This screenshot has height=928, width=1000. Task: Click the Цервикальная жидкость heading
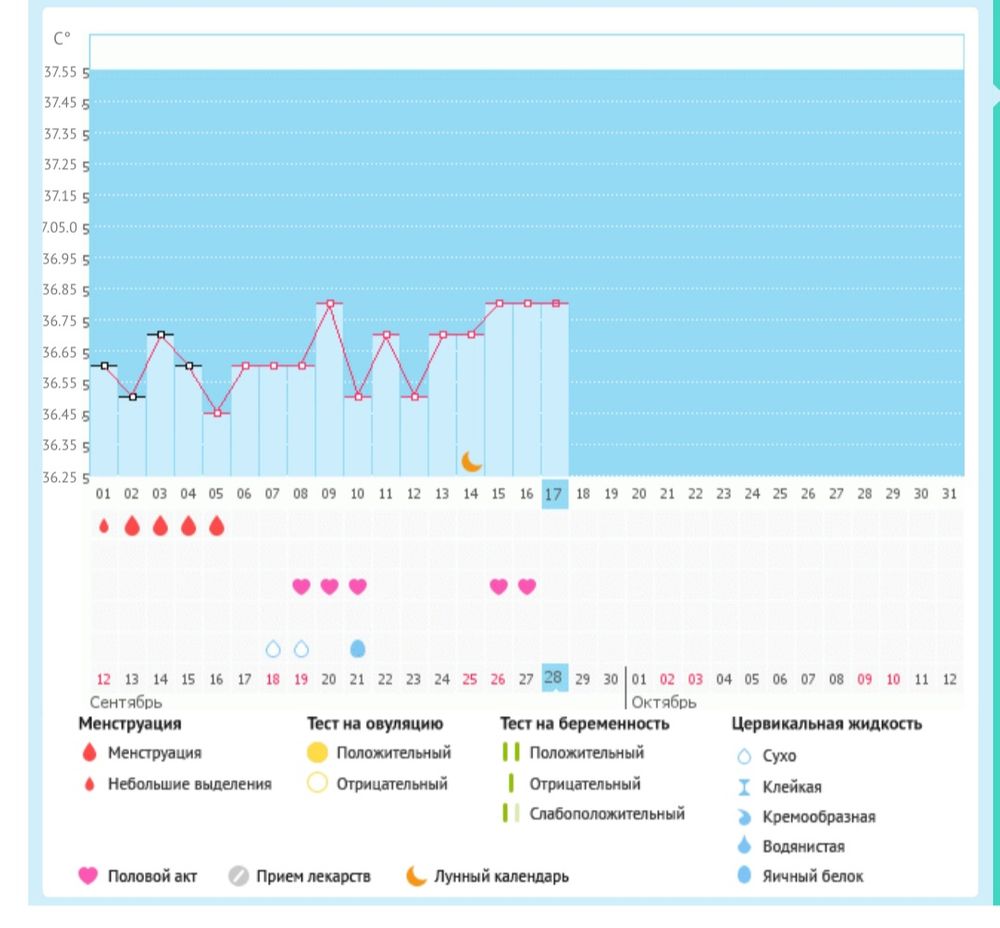pos(827,724)
